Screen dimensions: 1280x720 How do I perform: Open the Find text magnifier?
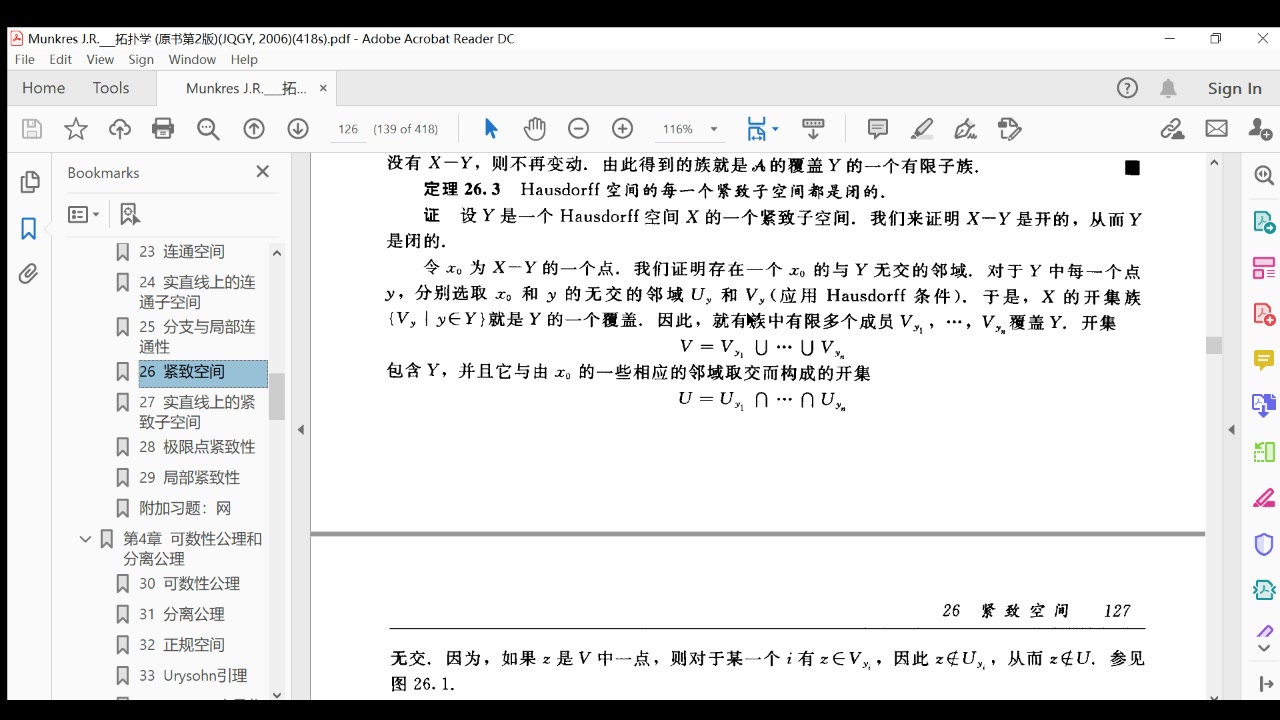point(208,129)
